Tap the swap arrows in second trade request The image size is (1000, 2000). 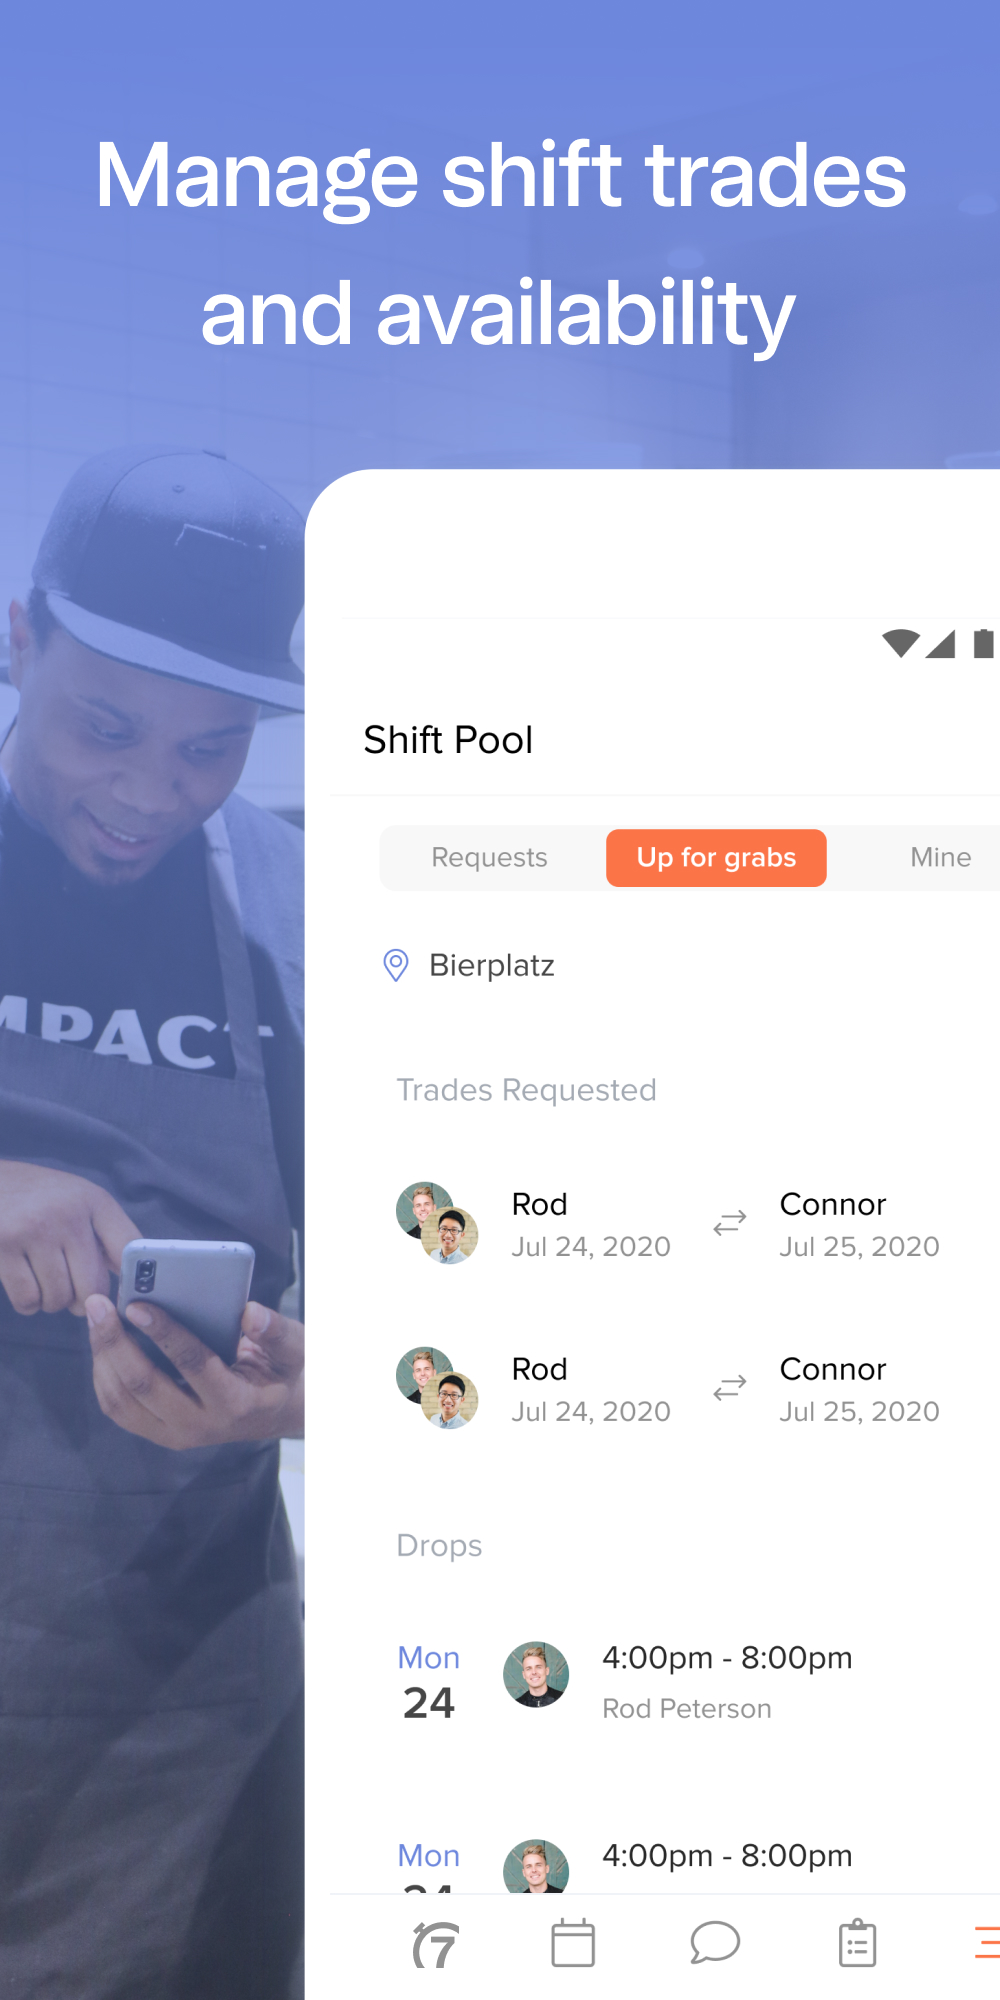(730, 1387)
